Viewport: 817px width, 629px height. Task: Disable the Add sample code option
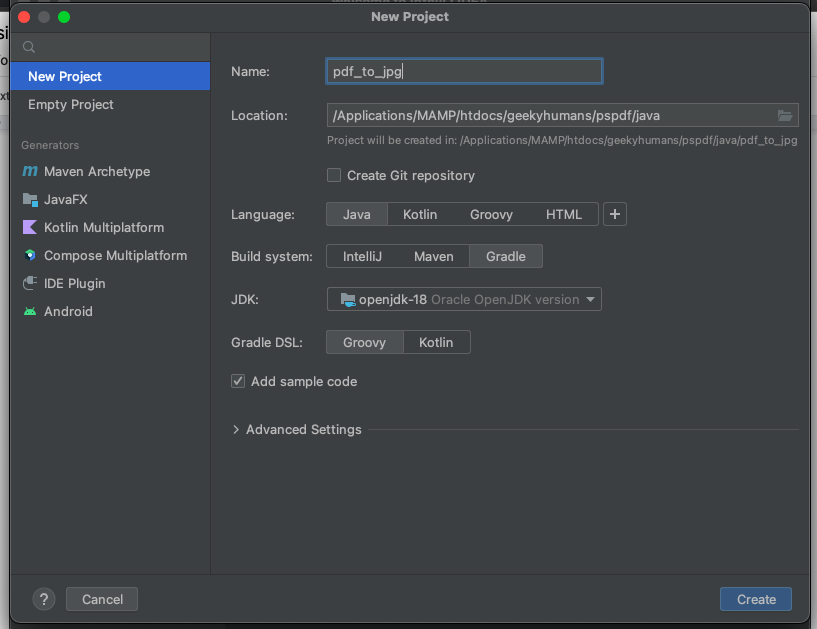click(237, 381)
